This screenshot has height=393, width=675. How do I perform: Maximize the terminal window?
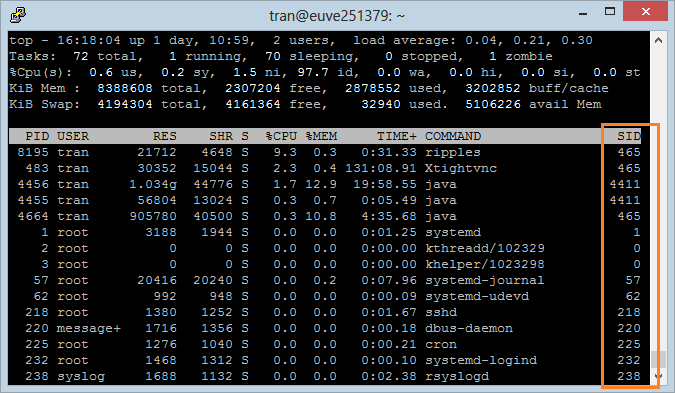point(610,12)
